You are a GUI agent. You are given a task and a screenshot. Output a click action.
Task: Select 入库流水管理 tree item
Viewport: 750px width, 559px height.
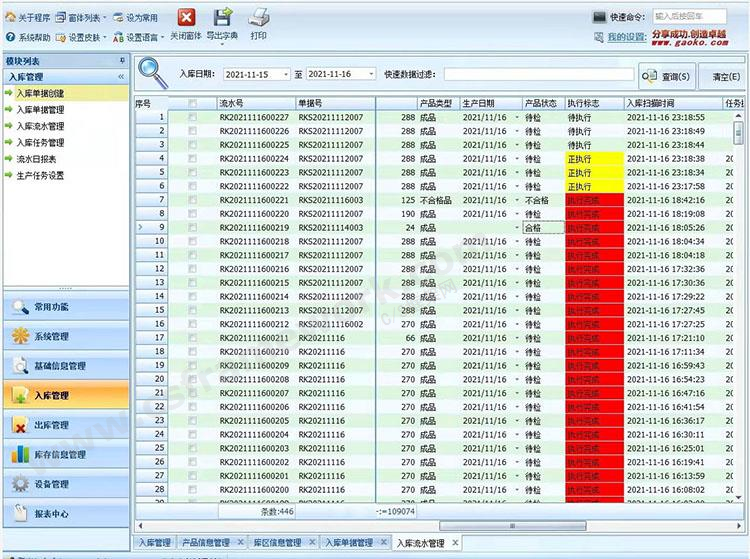40,126
